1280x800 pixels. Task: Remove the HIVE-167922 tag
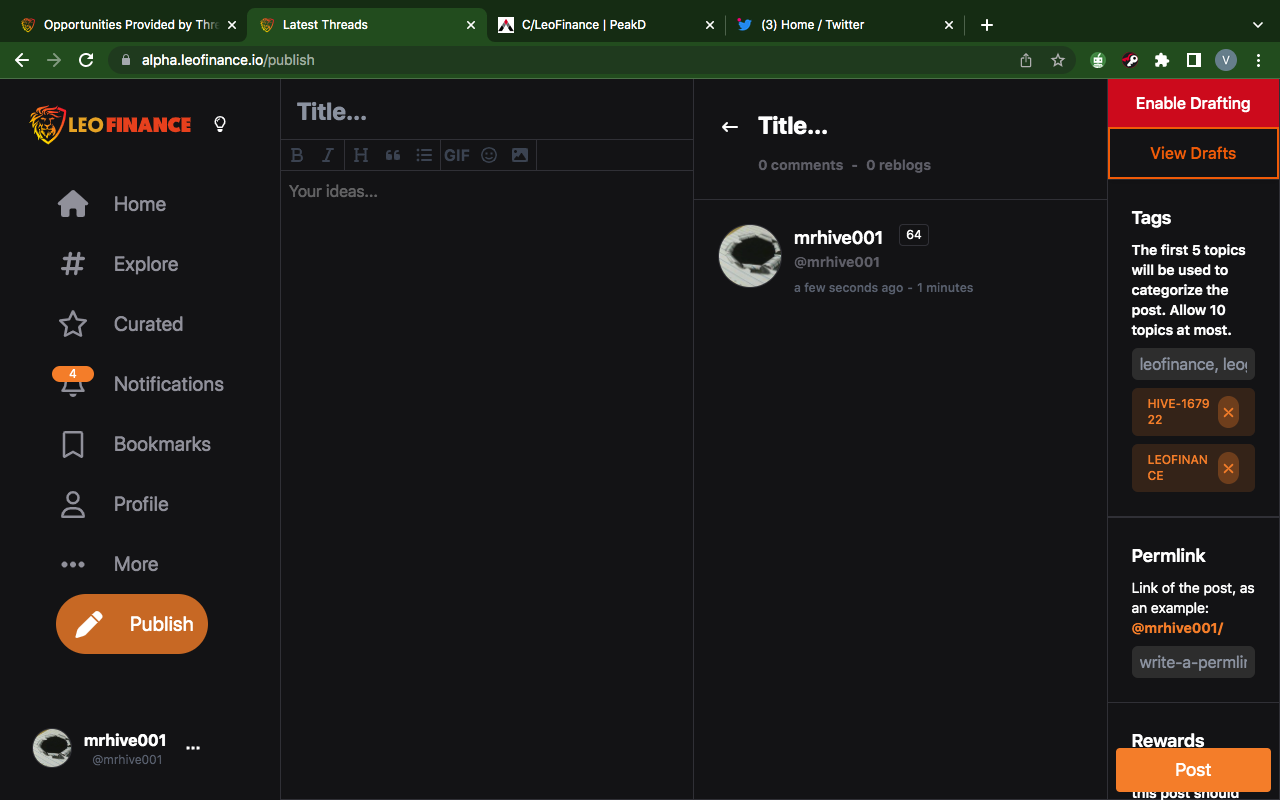tap(1228, 412)
